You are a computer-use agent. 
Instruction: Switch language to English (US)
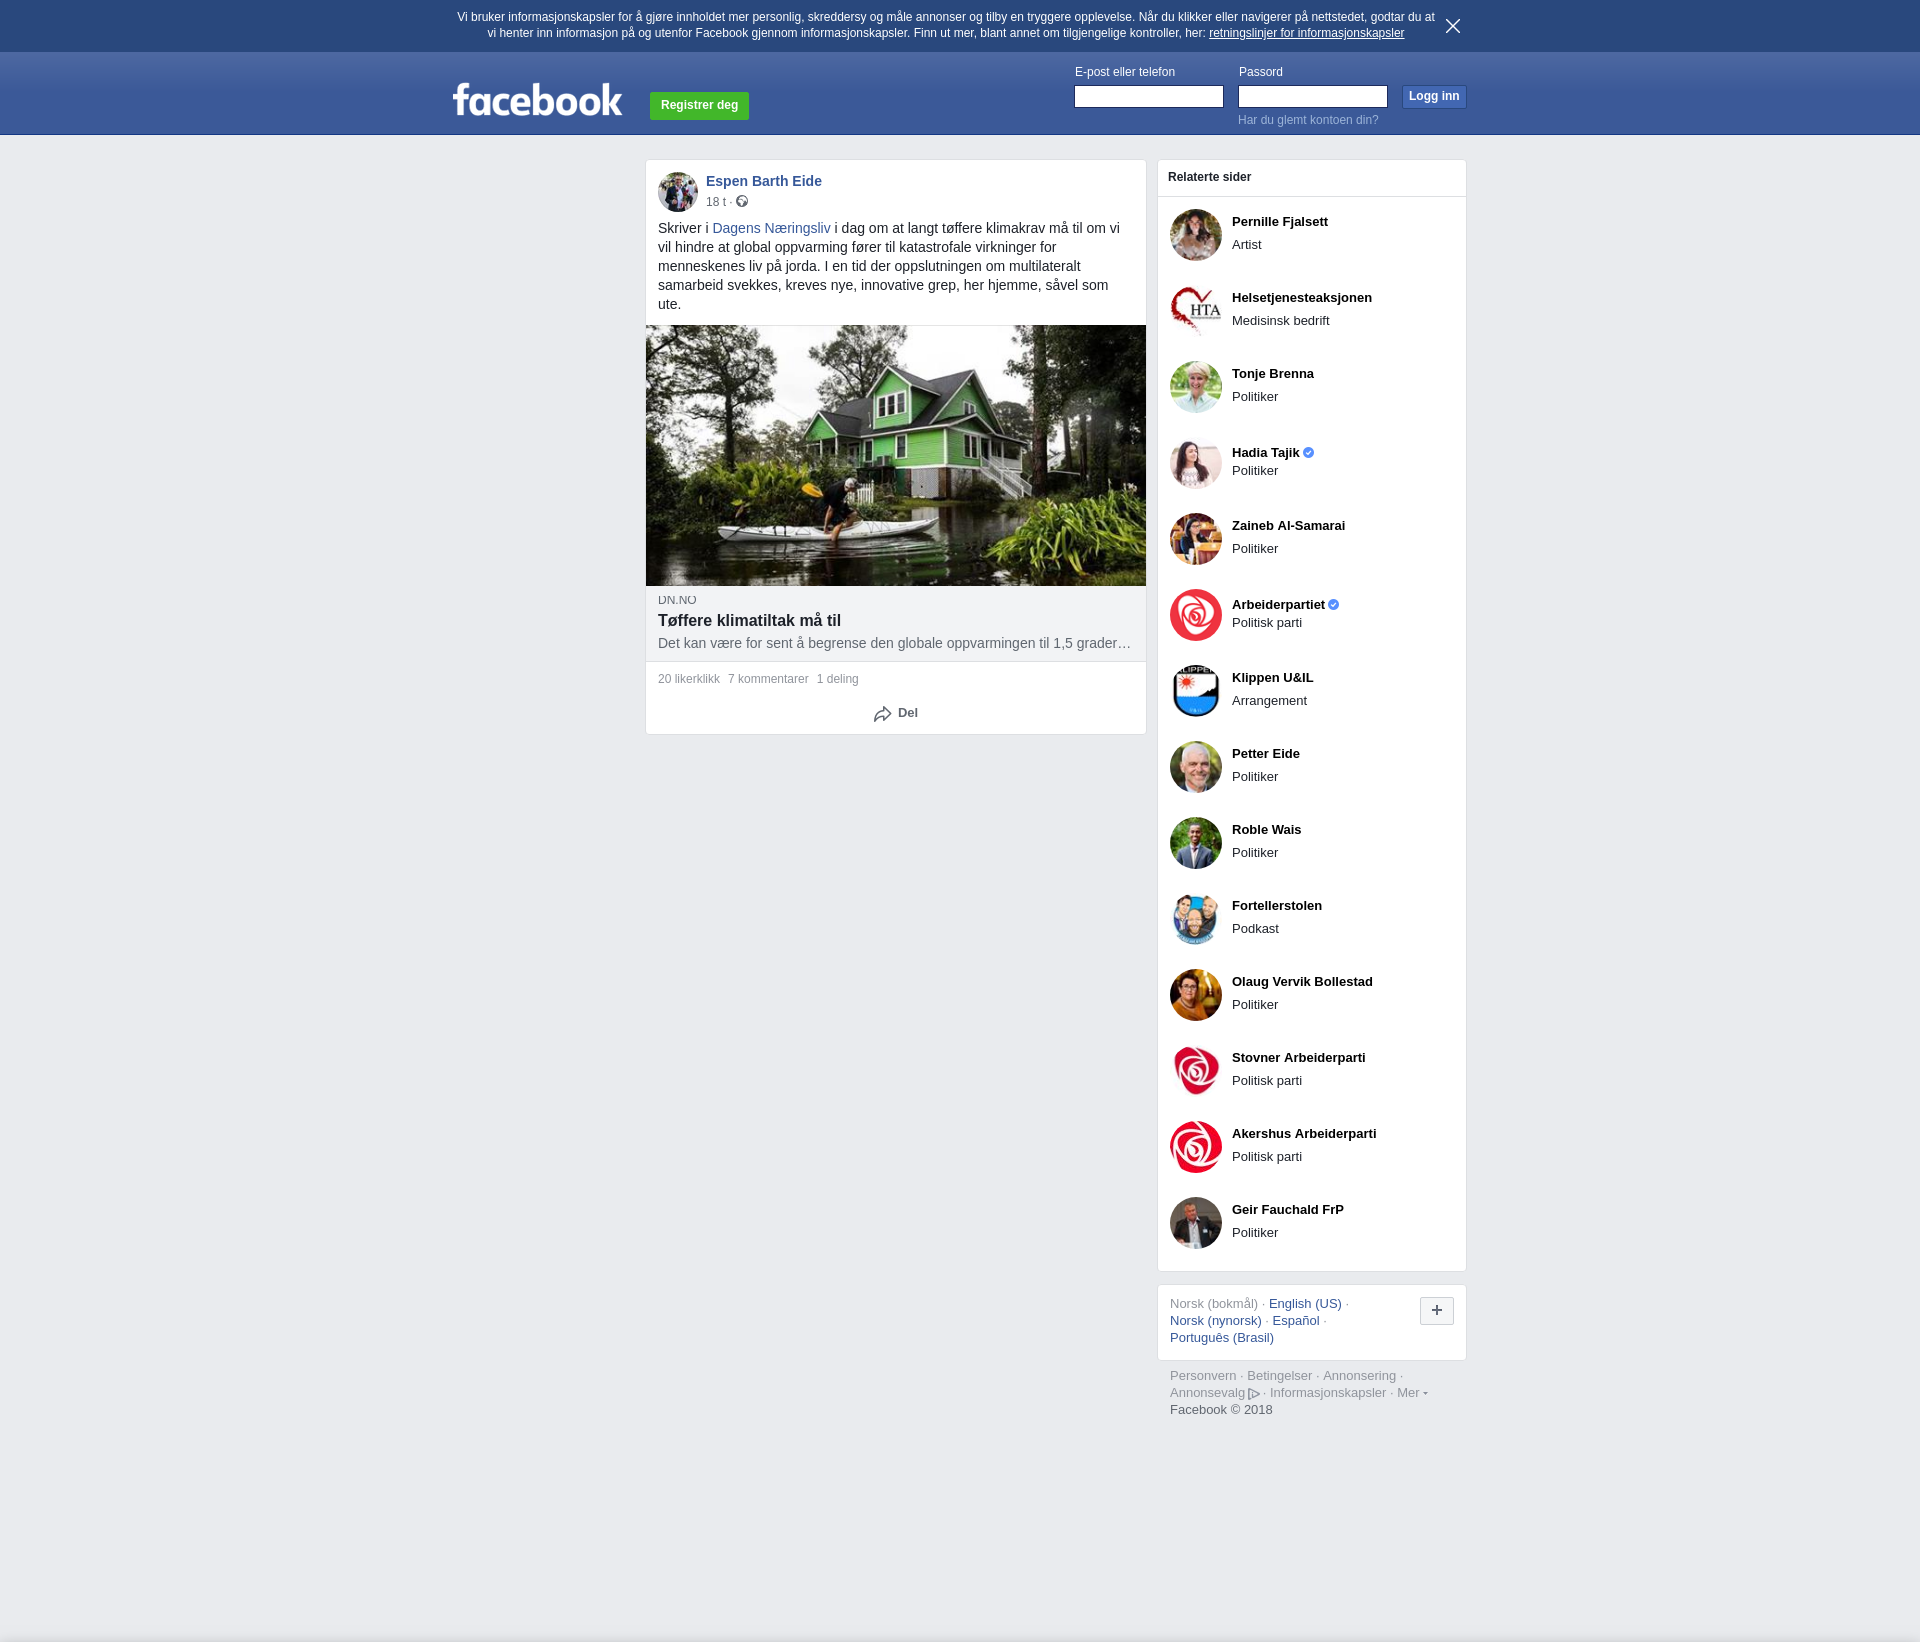click(1305, 1304)
